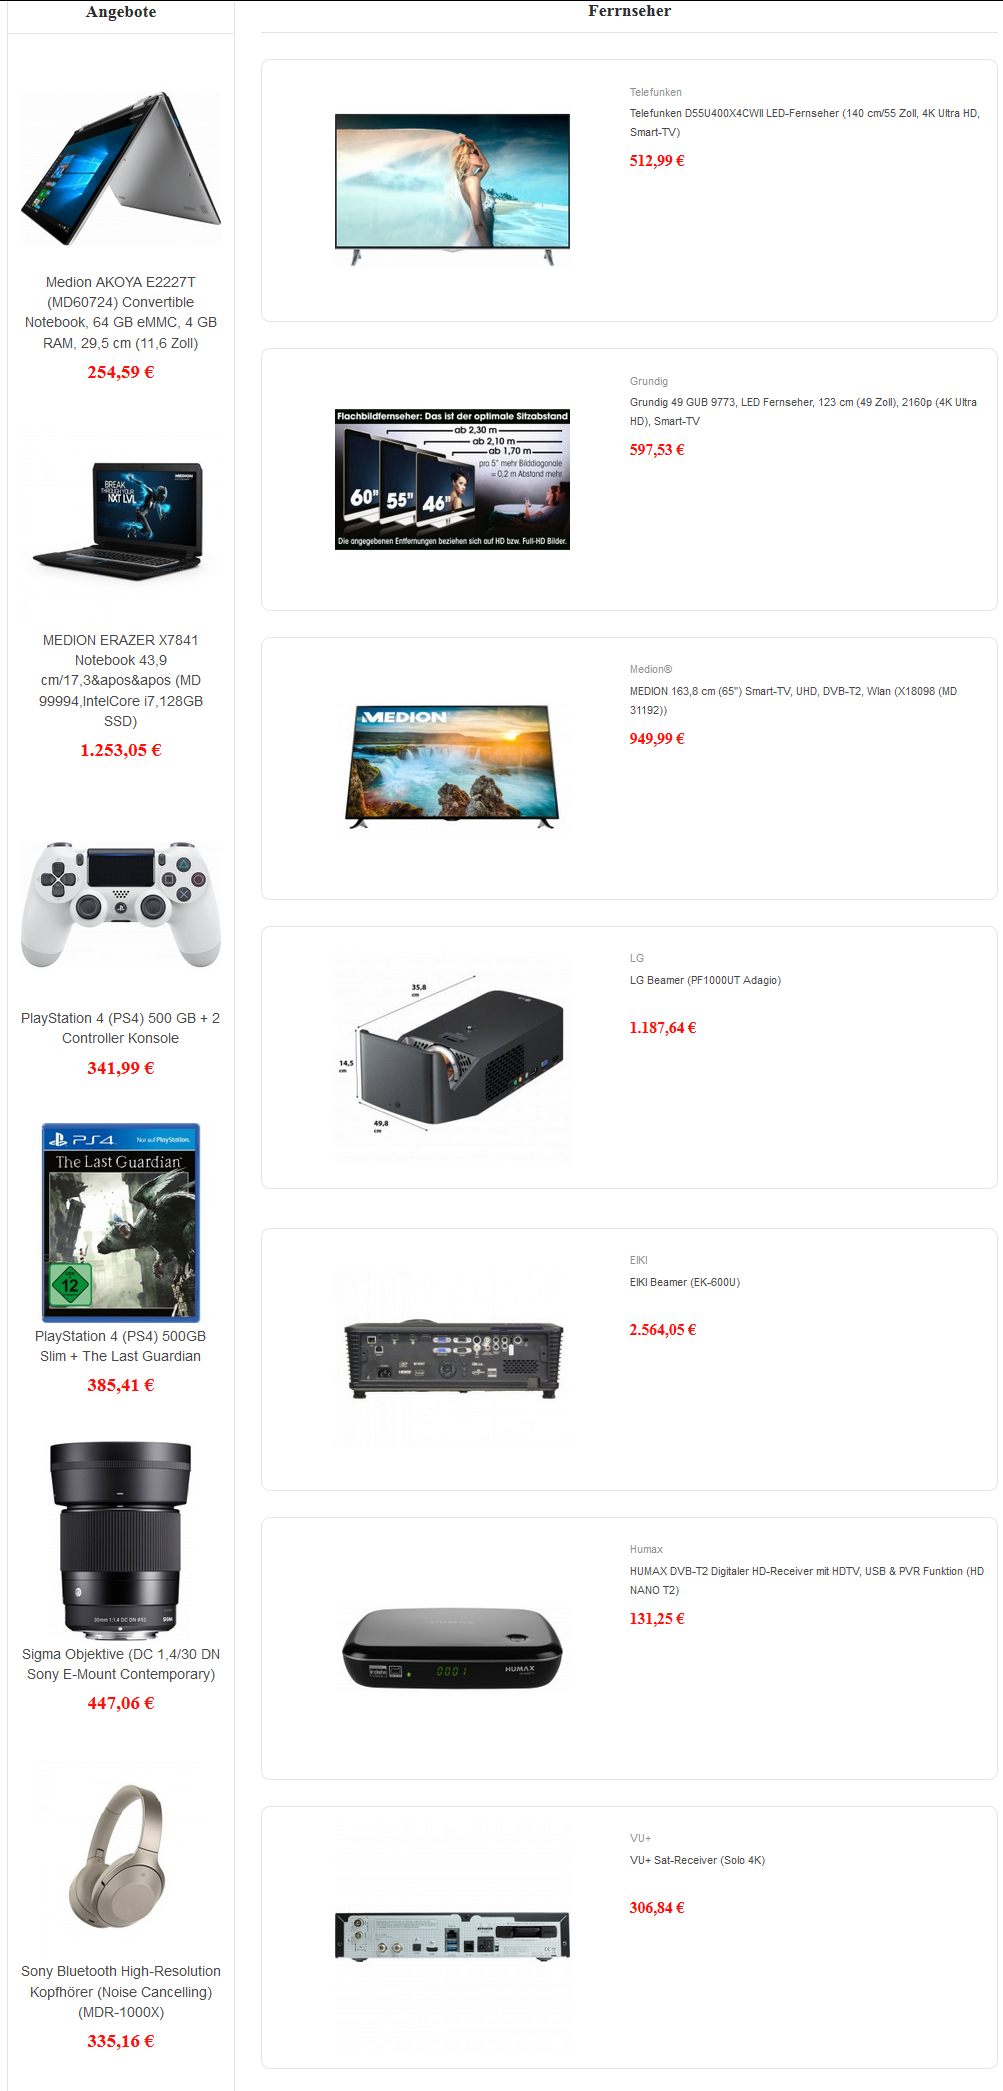Click the VU+ Sat-Receiver image
Viewport: 1003px width, 2091px height.
(452, 1936)
